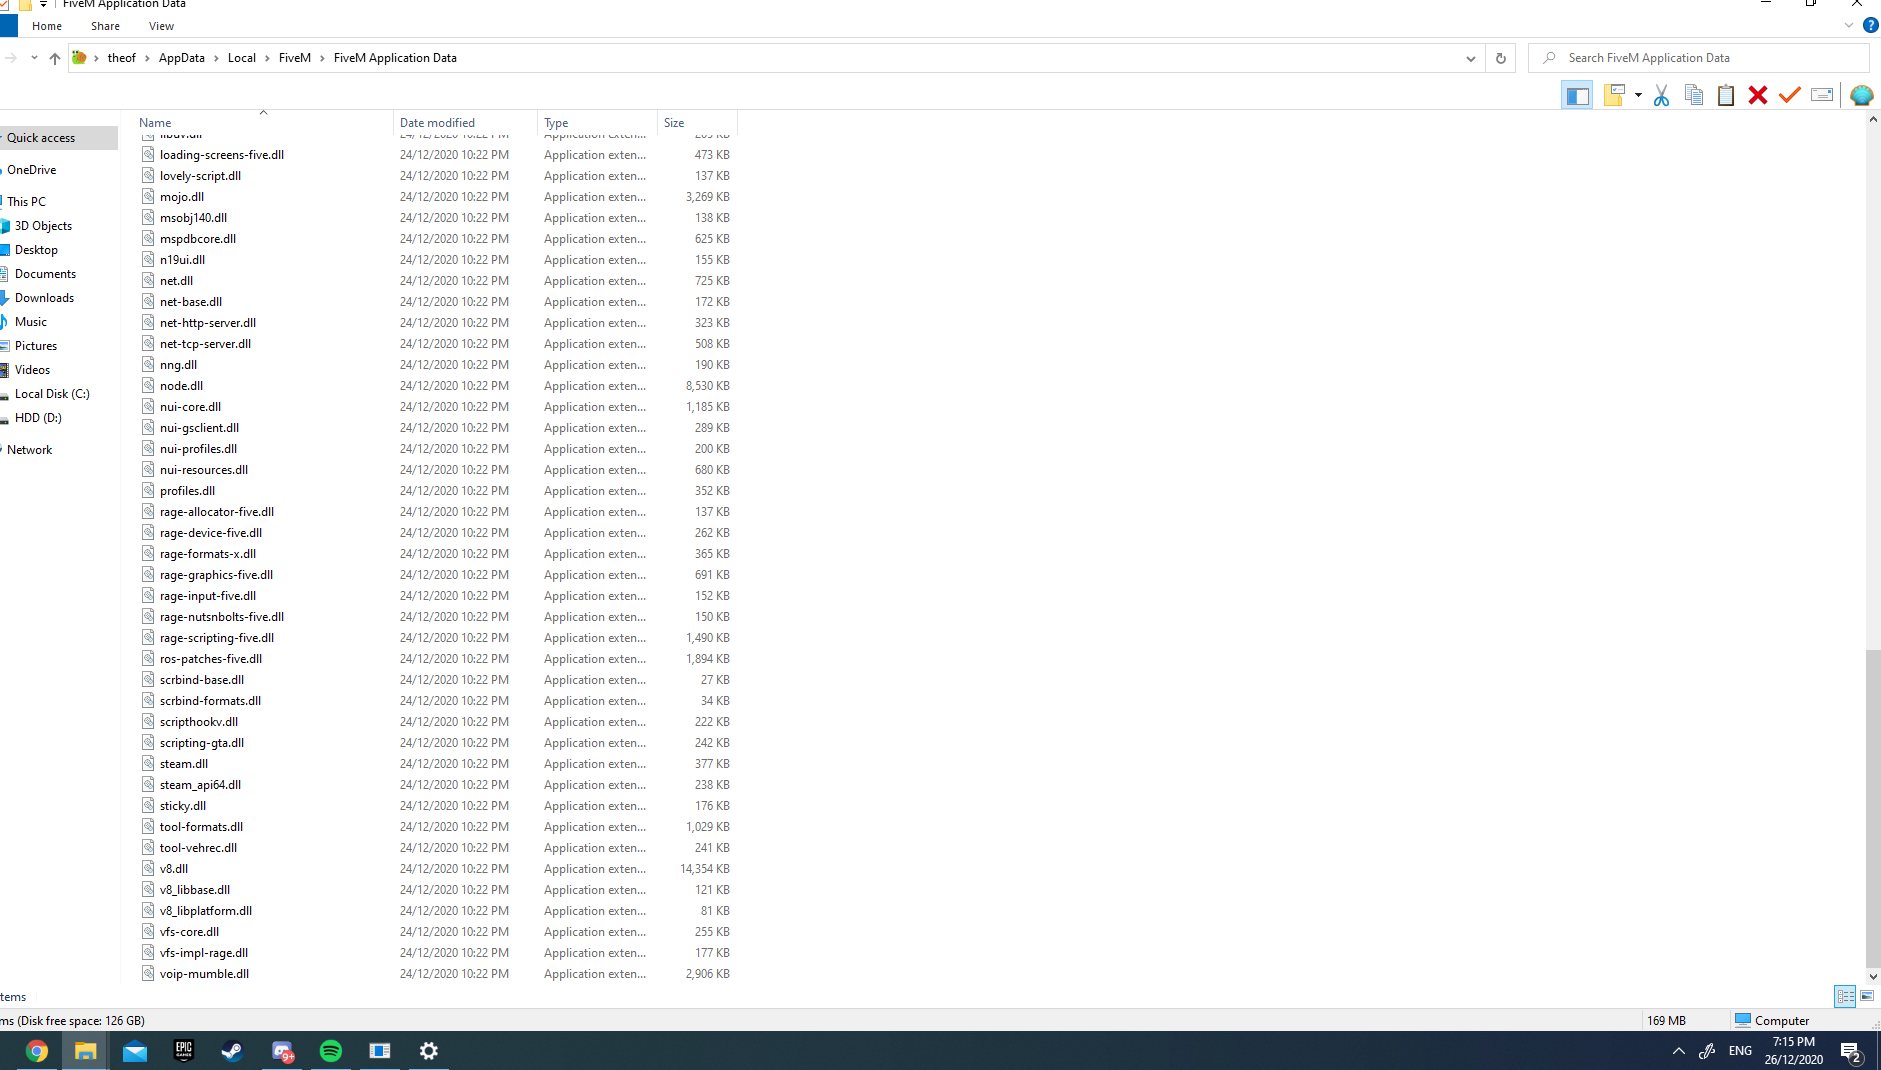Open the View ribbon tab
This screenshot has height=1070, width=1881.
(161, 26)
